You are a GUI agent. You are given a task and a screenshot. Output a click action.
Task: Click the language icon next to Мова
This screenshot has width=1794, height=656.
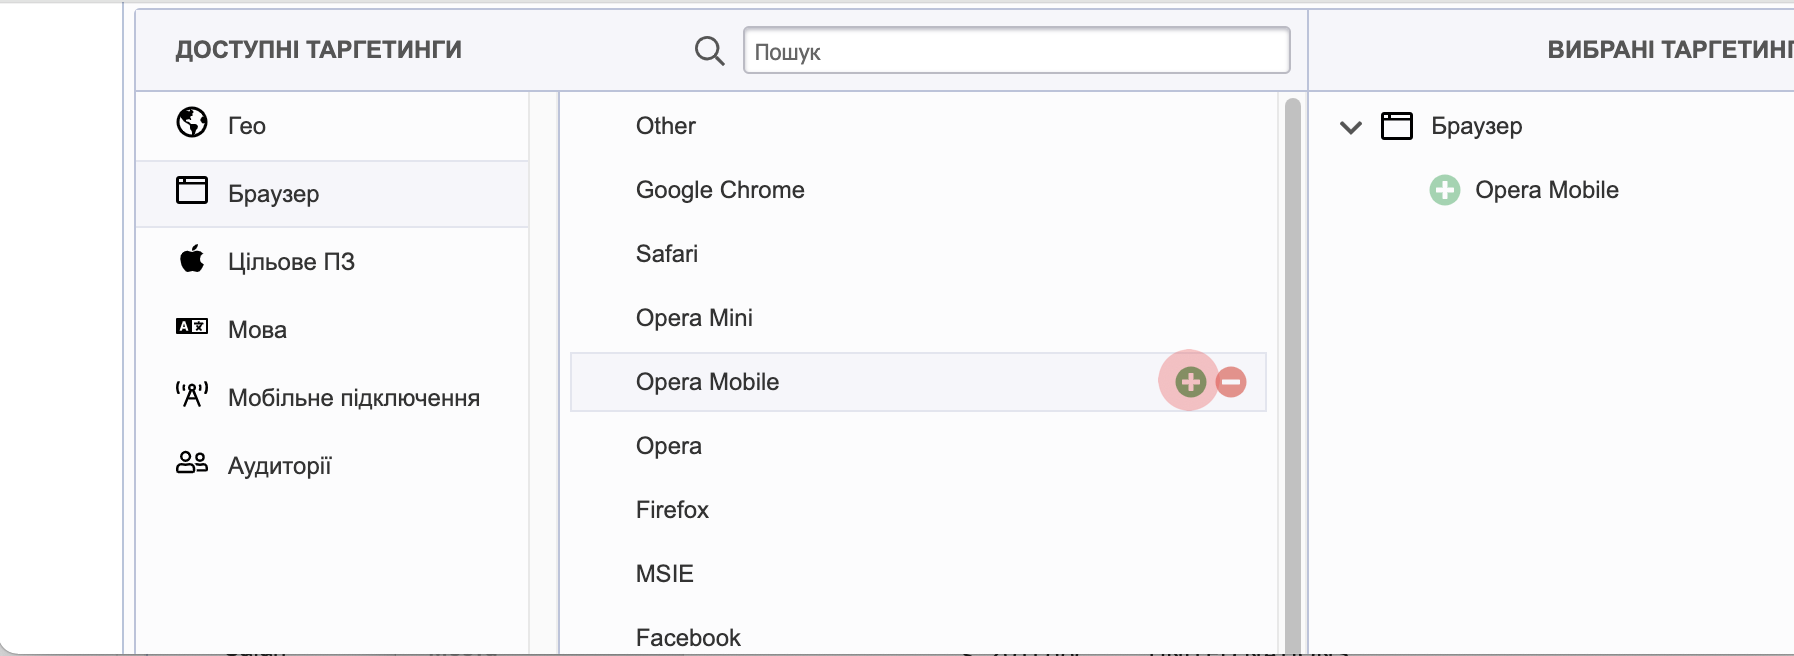click(192, 326)
